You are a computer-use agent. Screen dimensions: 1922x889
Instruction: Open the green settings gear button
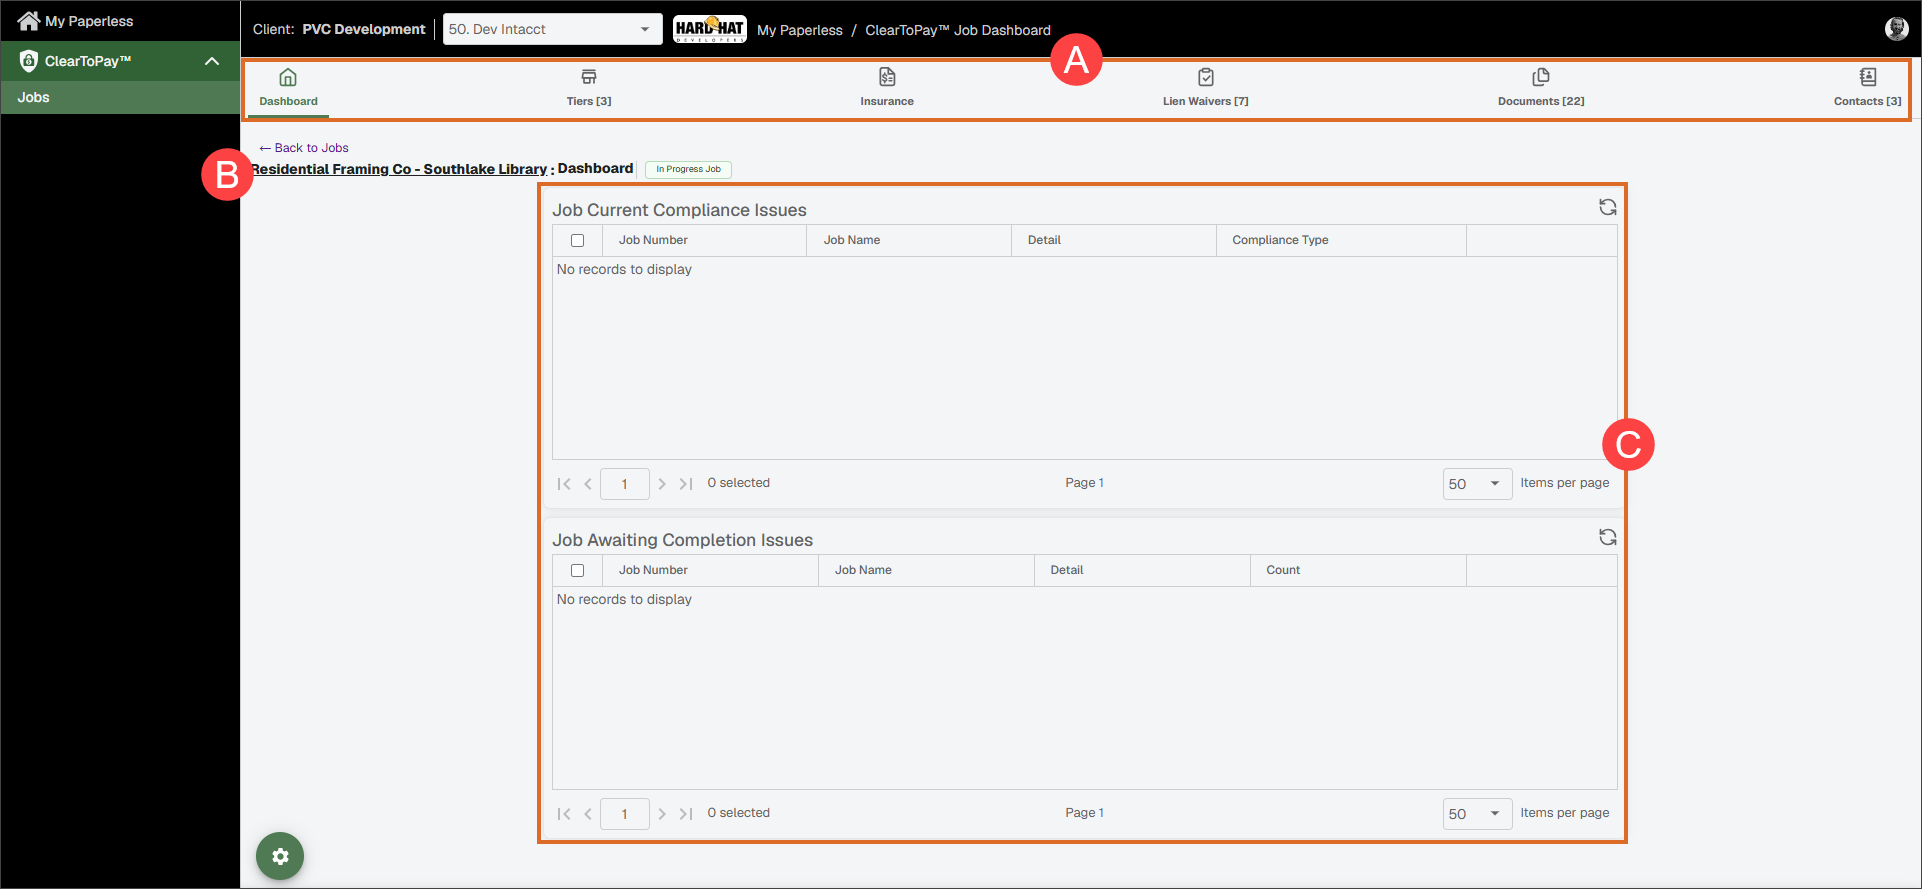coord(280,856)
